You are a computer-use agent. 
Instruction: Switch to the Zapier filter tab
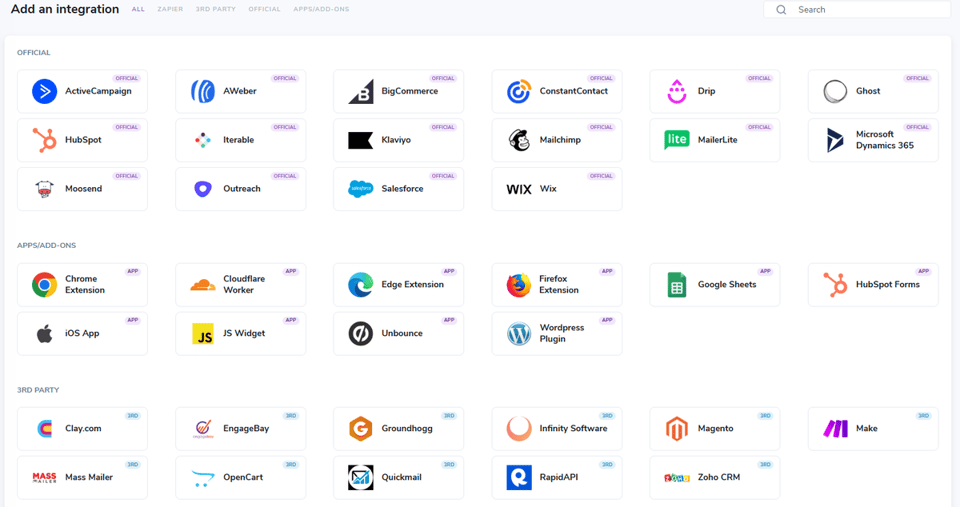170,9
